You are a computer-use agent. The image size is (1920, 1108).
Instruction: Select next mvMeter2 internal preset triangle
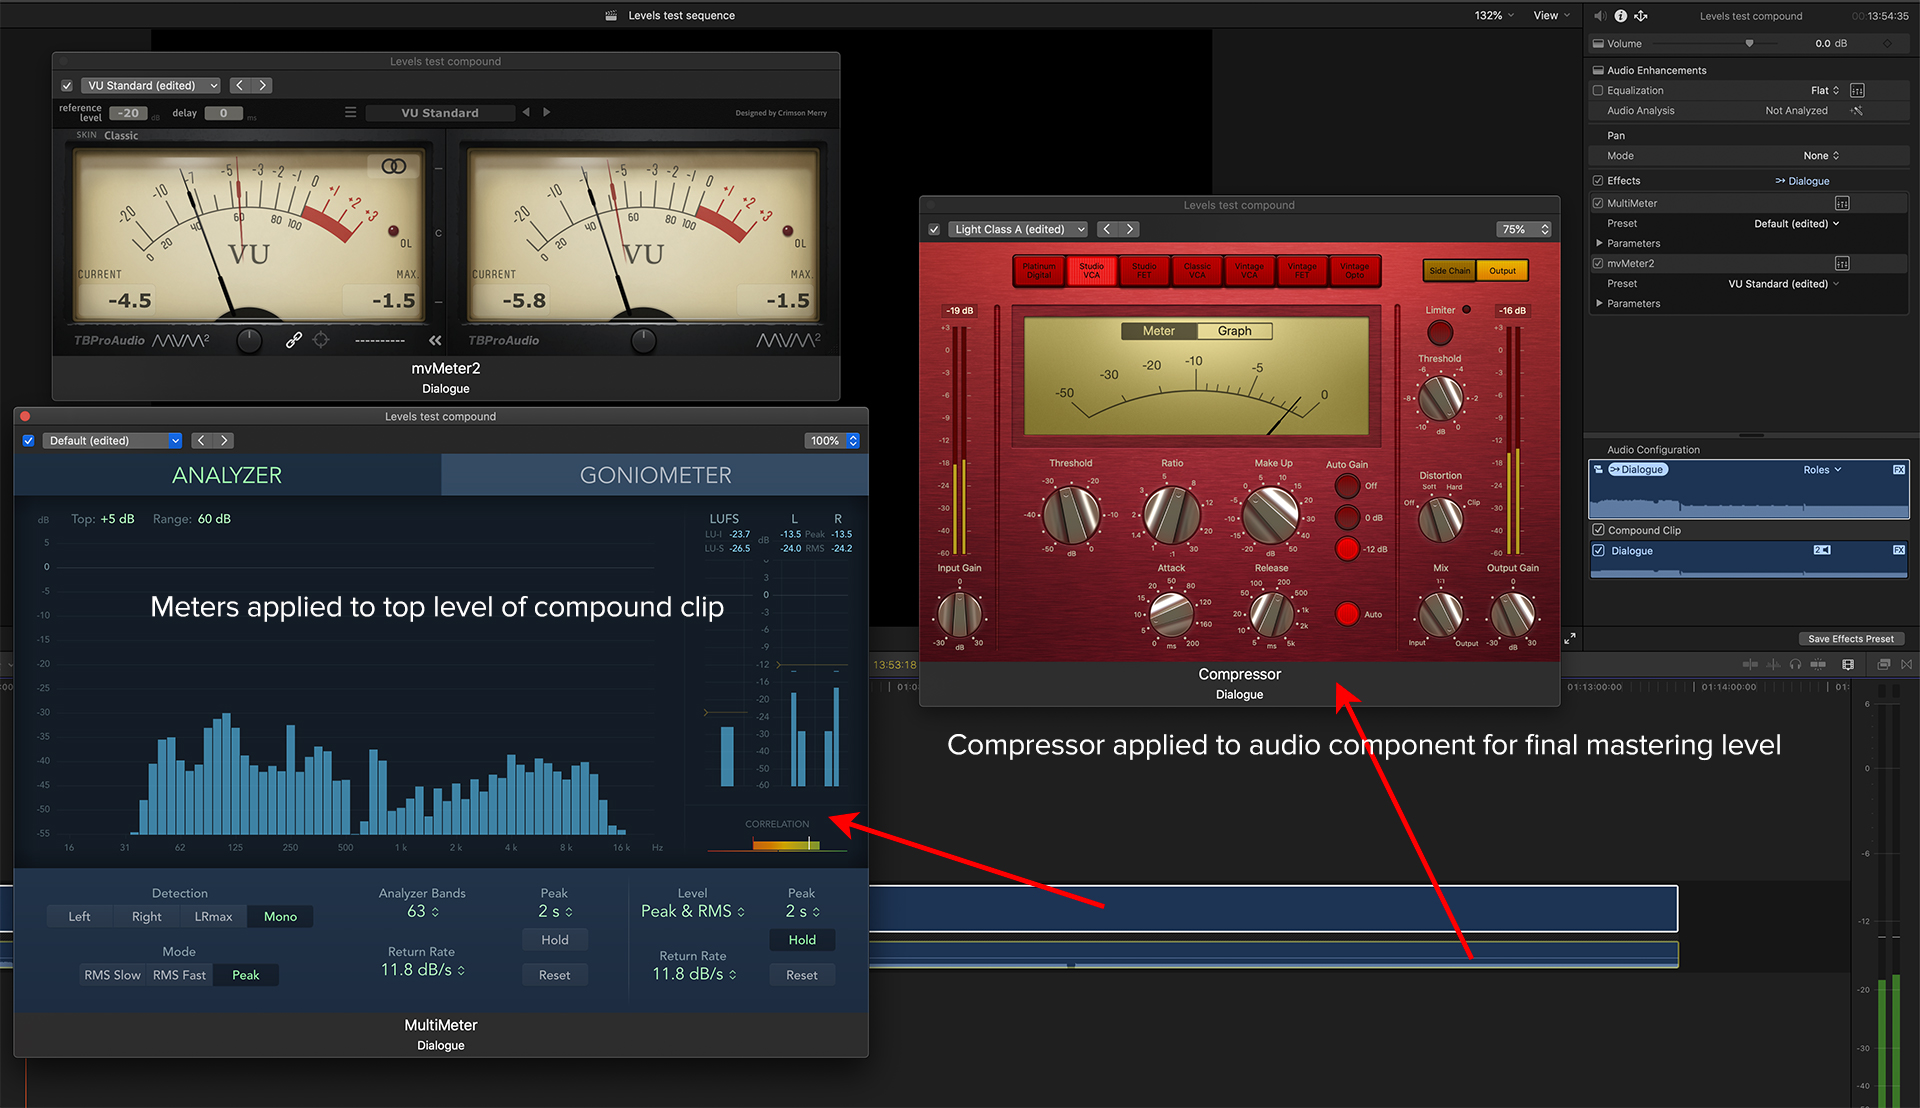(x=547, y=113)
